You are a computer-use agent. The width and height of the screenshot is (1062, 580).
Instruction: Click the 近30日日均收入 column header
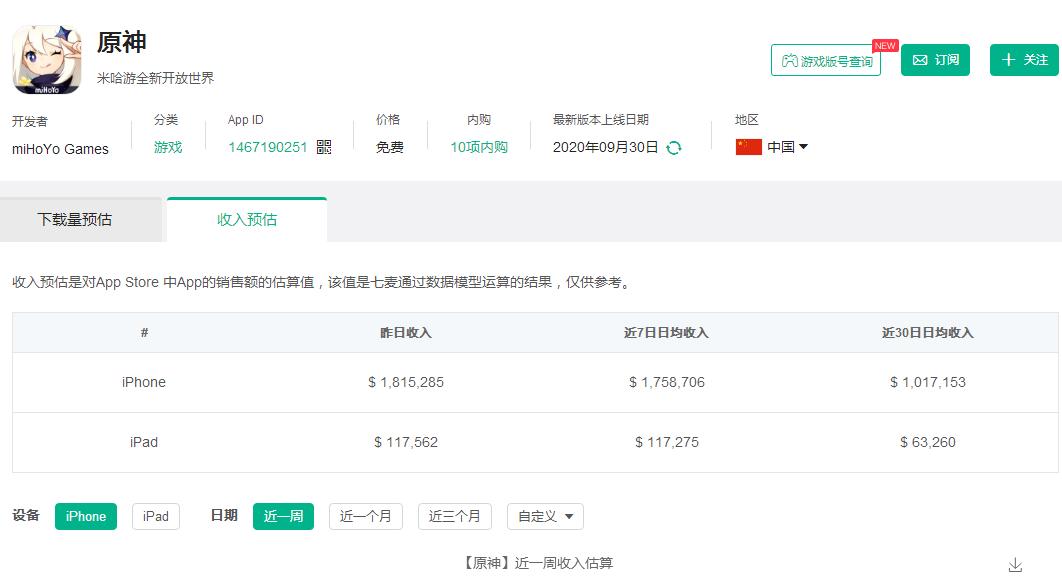coord(928,333)
